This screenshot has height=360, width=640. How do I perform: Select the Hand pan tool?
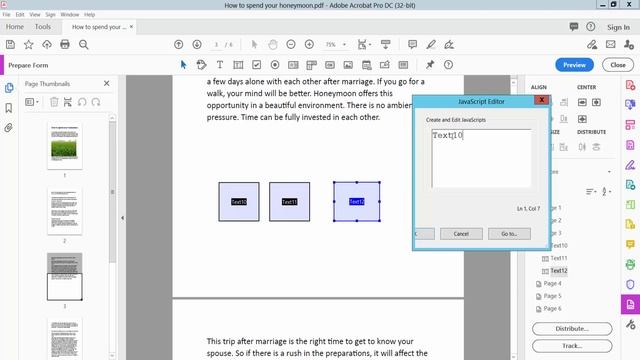pyautogui.click(x=273, y=44)
